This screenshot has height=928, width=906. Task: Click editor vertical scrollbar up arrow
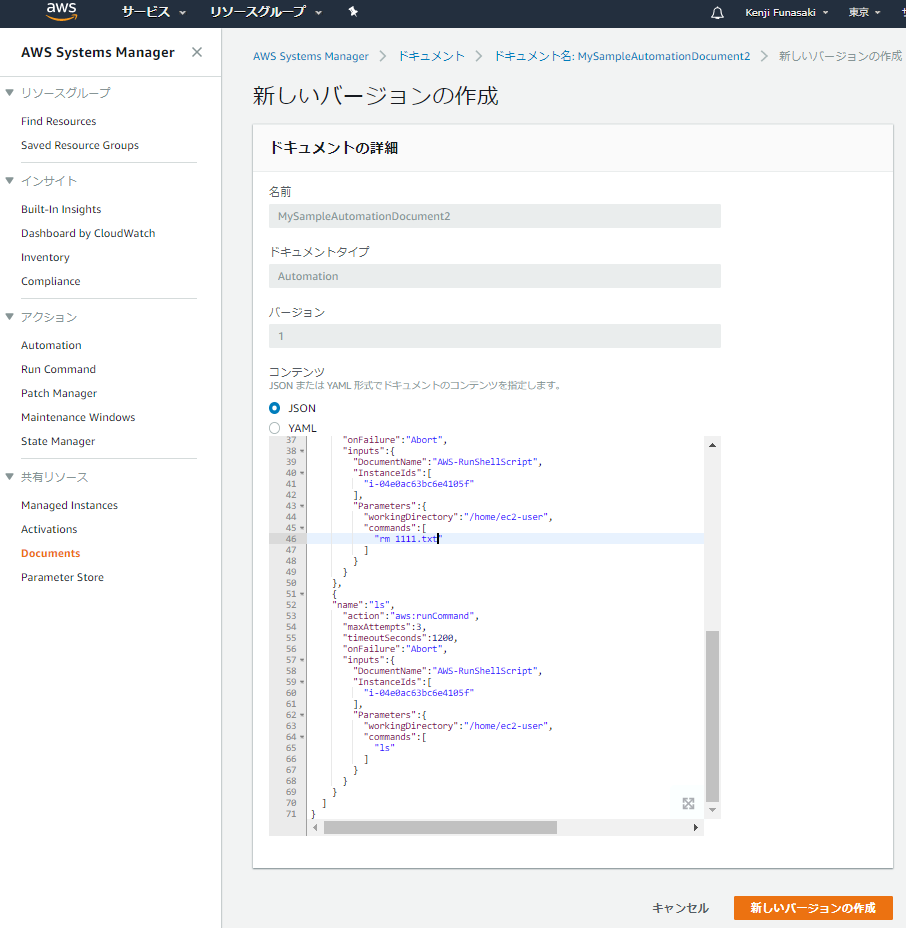(x=712, y=445)
